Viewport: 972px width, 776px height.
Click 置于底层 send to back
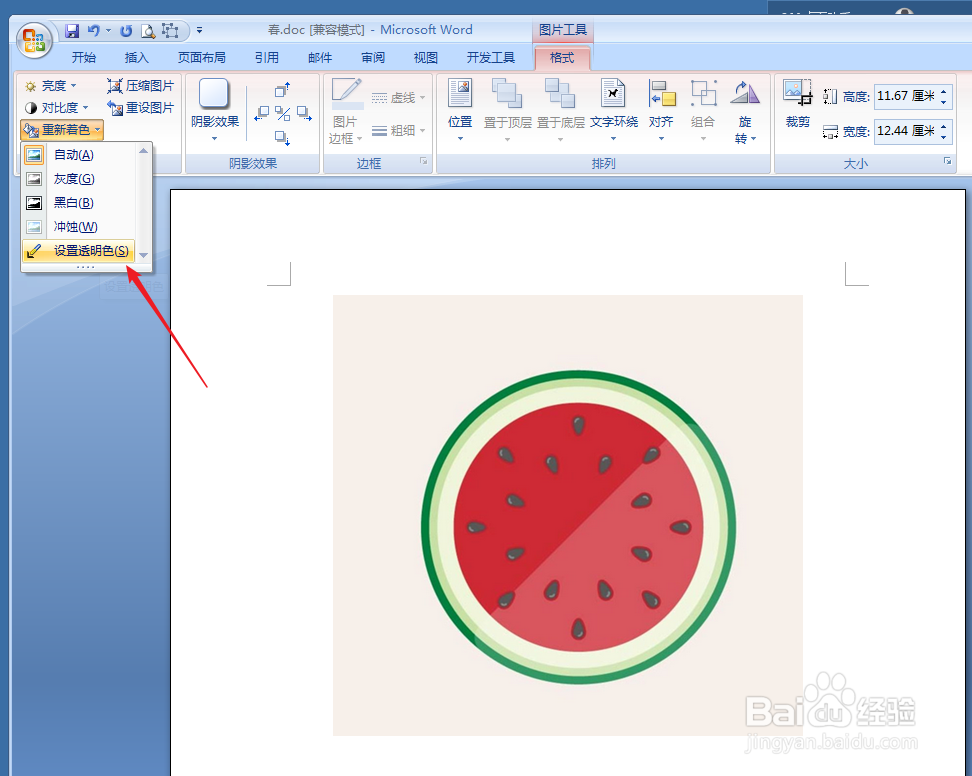[560, 111]
